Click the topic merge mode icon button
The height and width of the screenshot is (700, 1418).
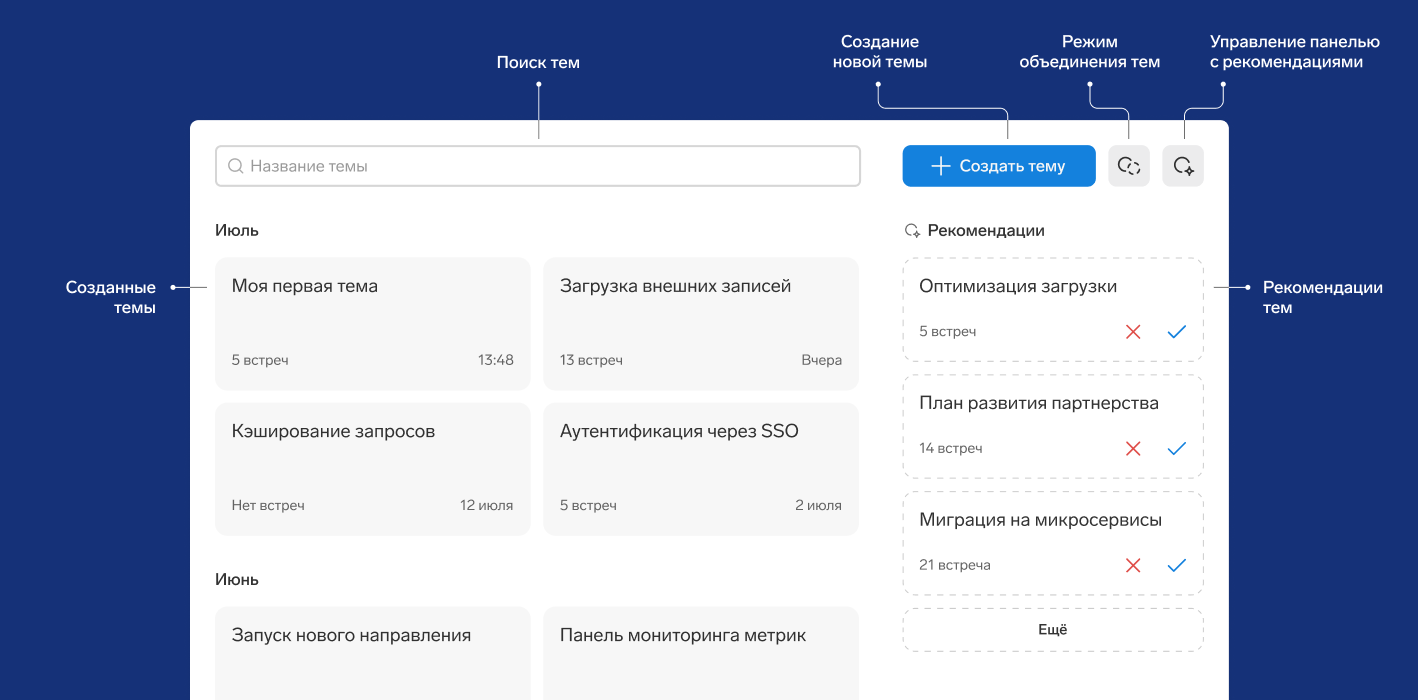(1129, 166)
